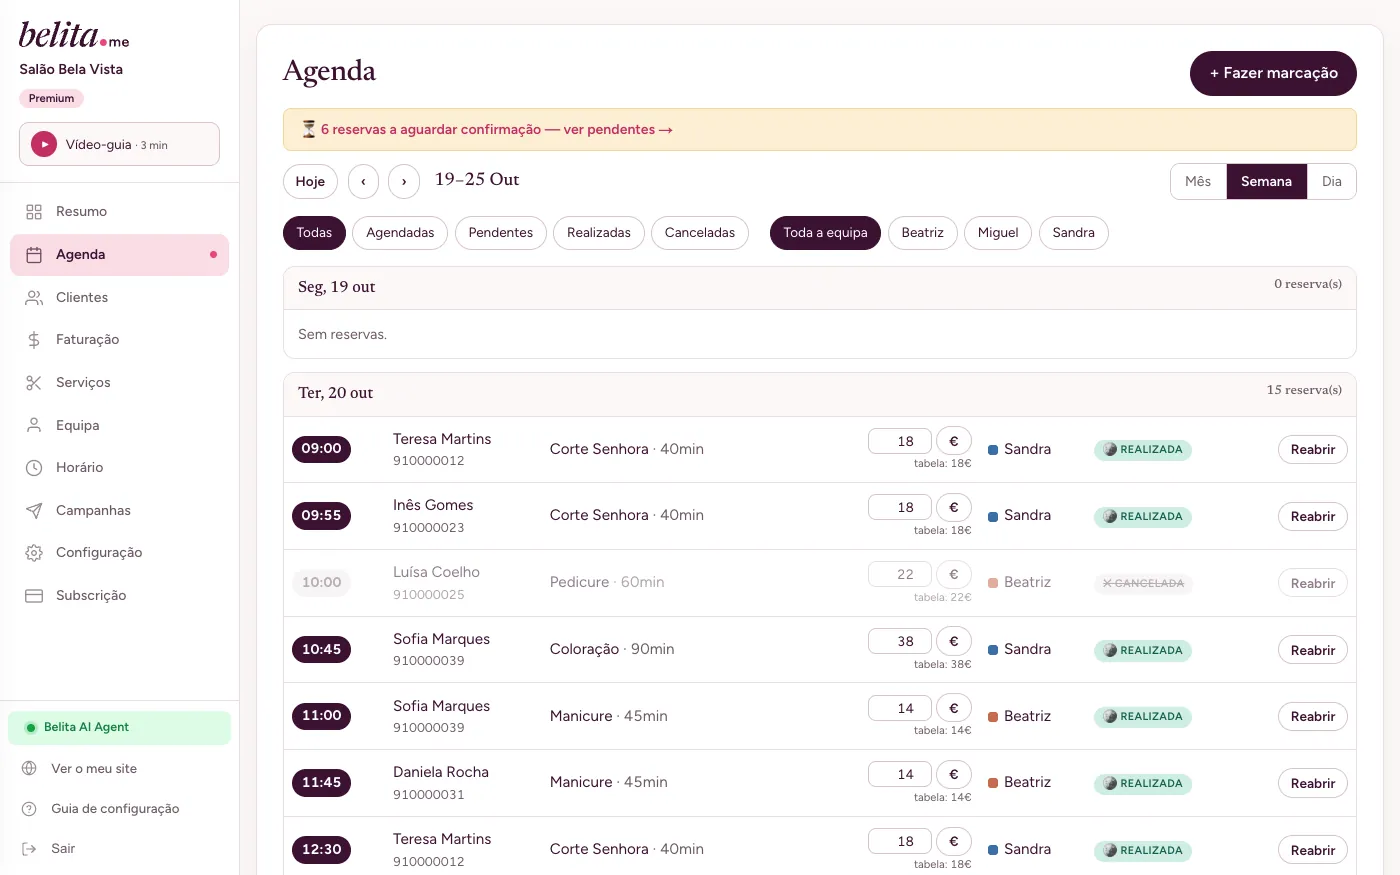
Task: Filter reservations by Pendentes
Action: point(501,232)
